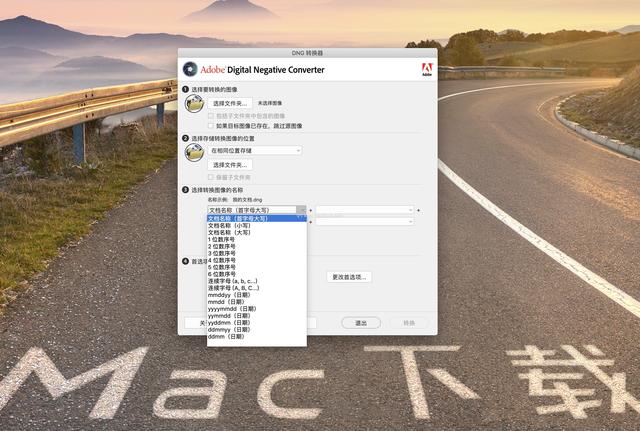Viewport: 640px width, 431px height.
Task: Click the 'DNG 转换器' window title
Action: click(307, 53)
